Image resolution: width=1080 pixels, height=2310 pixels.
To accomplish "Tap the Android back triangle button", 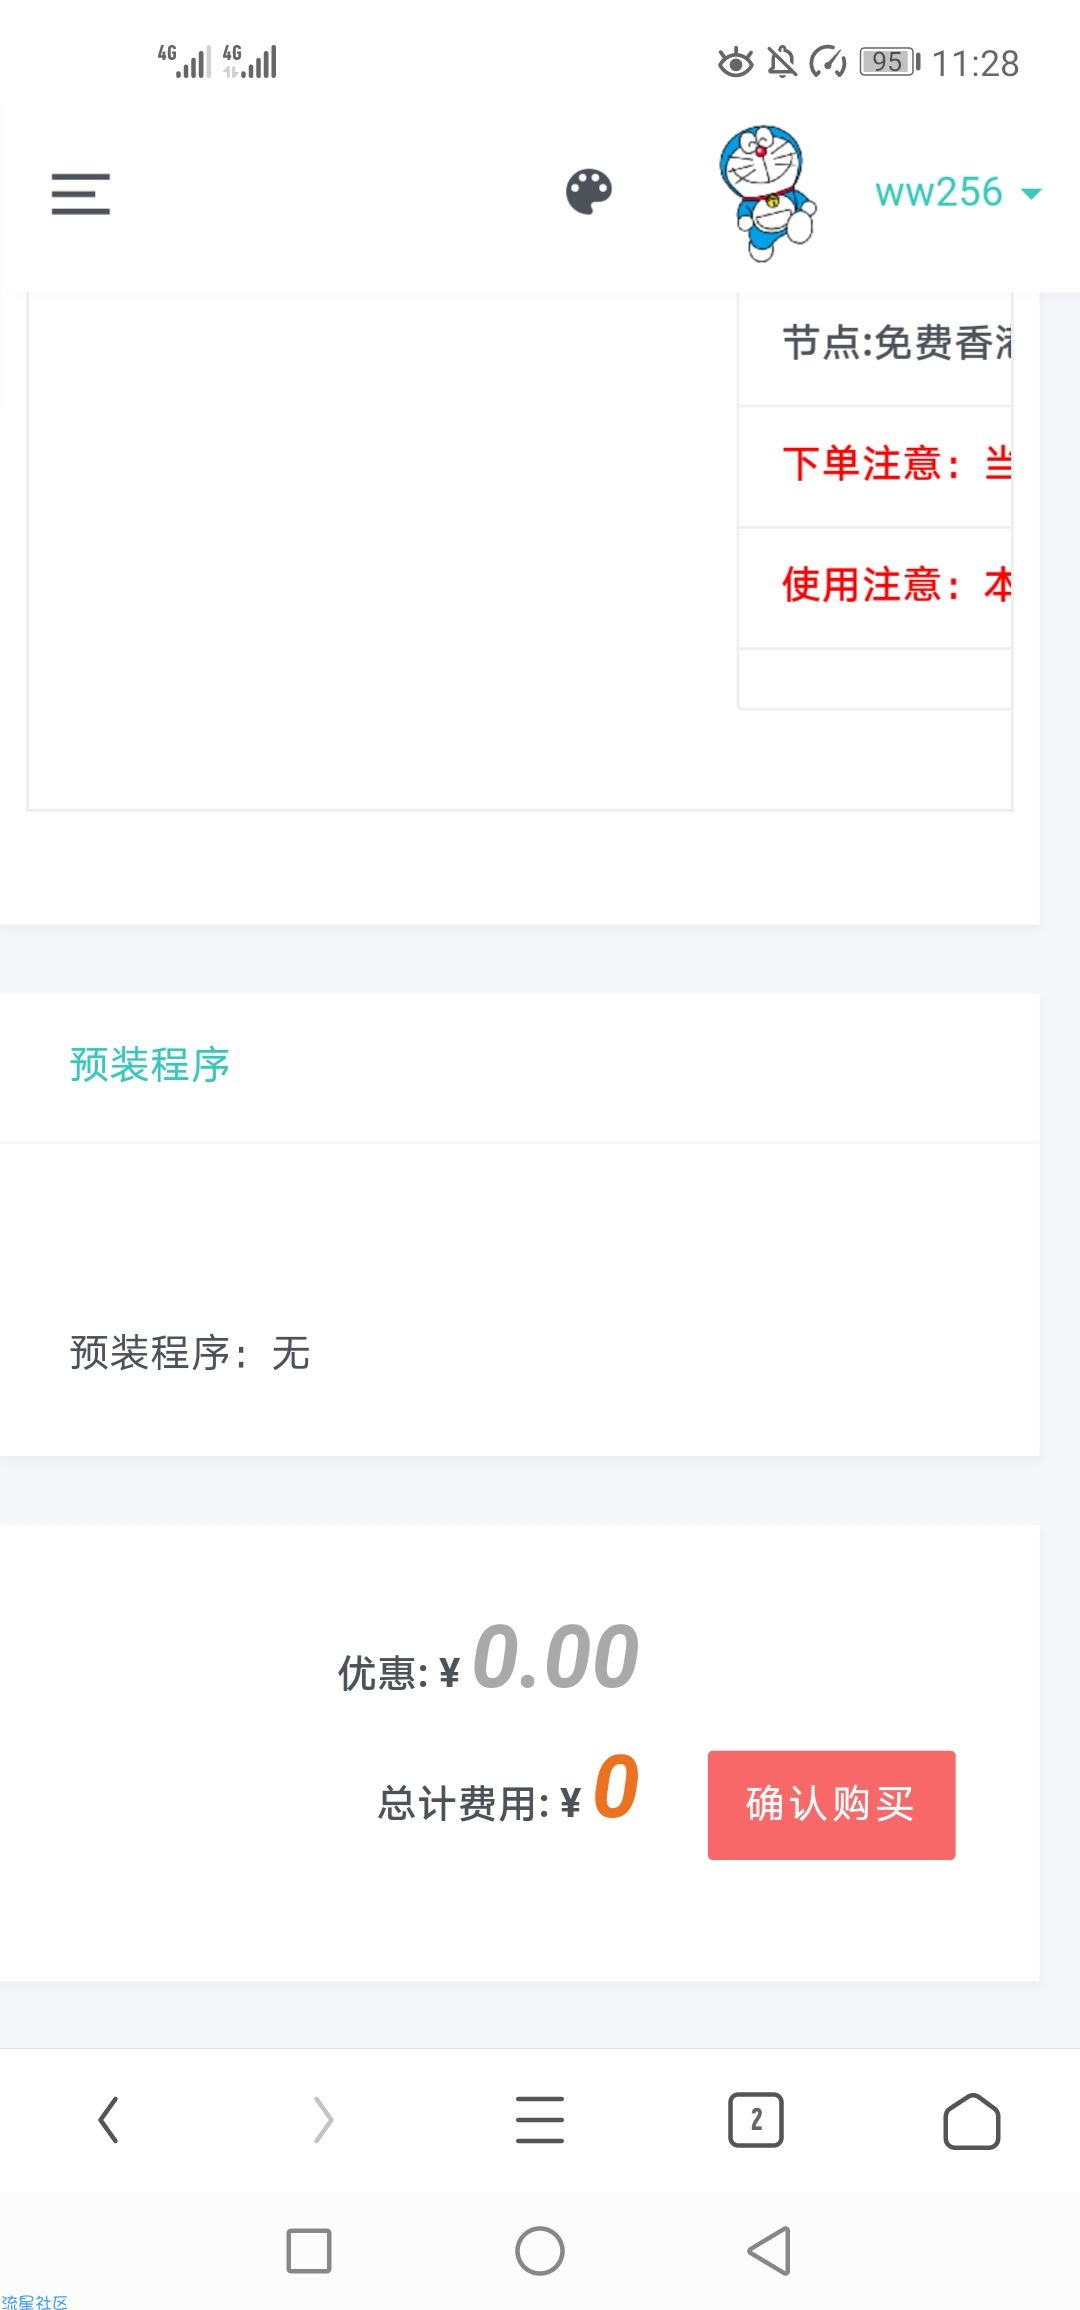I will click(x=769, y=2251).
